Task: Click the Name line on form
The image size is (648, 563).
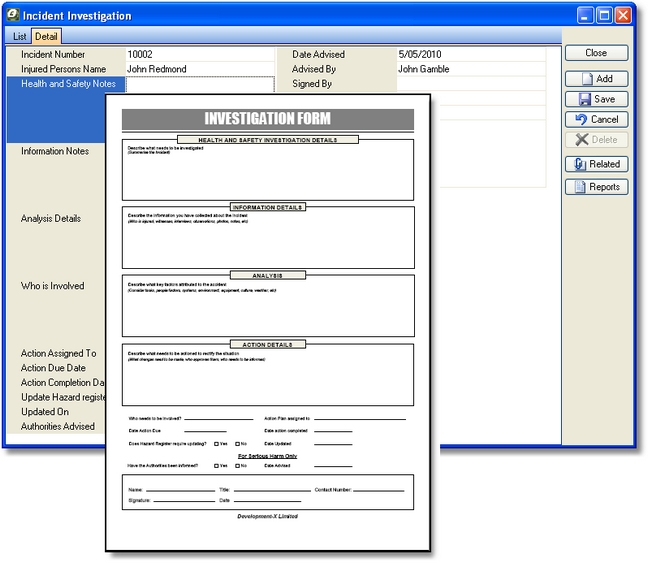Action: [x=181, y=490]
